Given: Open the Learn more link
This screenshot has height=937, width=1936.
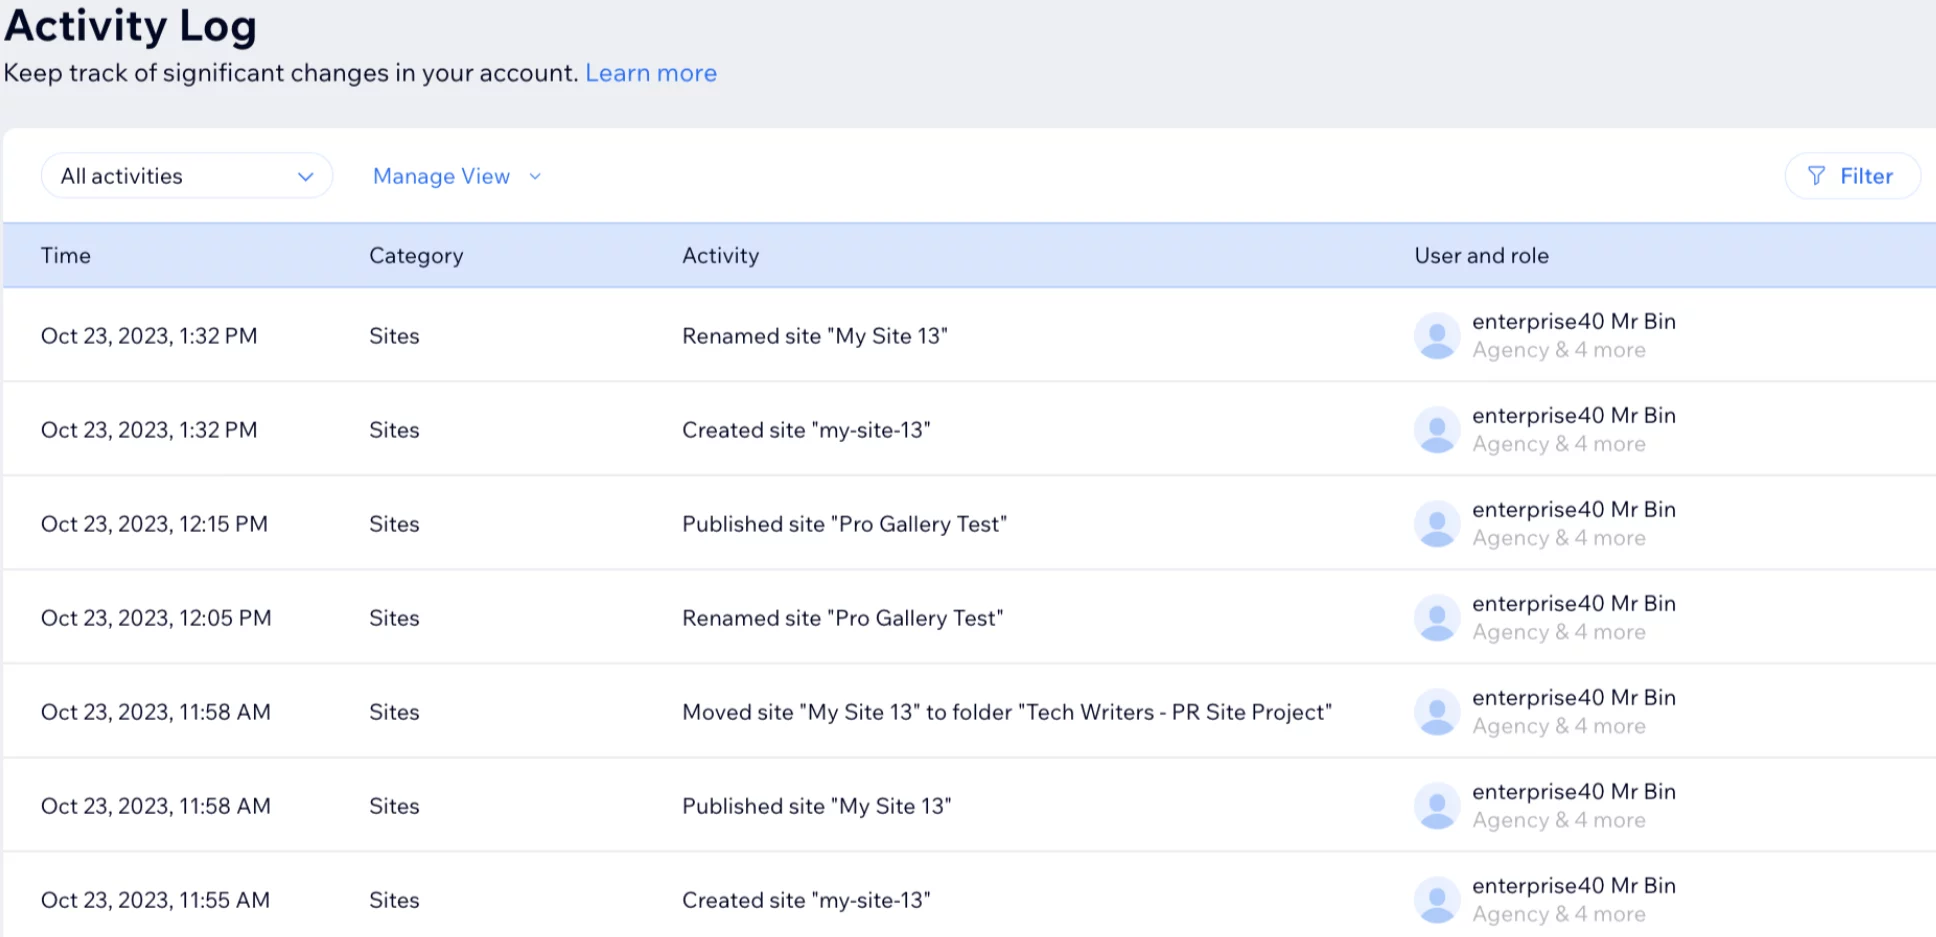Looking at the screenshot, I should tap(650, 73).
